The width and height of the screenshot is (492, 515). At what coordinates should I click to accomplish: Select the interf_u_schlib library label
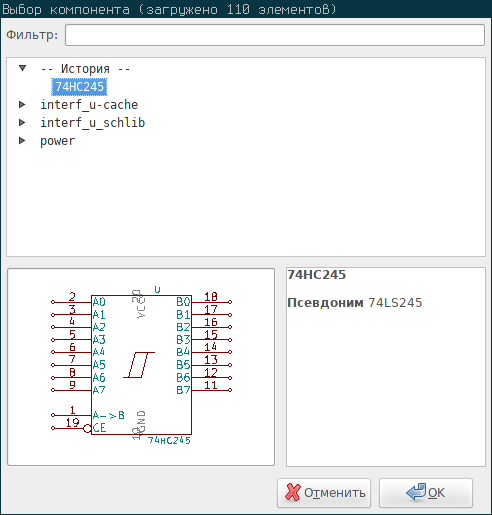point(92,123)
